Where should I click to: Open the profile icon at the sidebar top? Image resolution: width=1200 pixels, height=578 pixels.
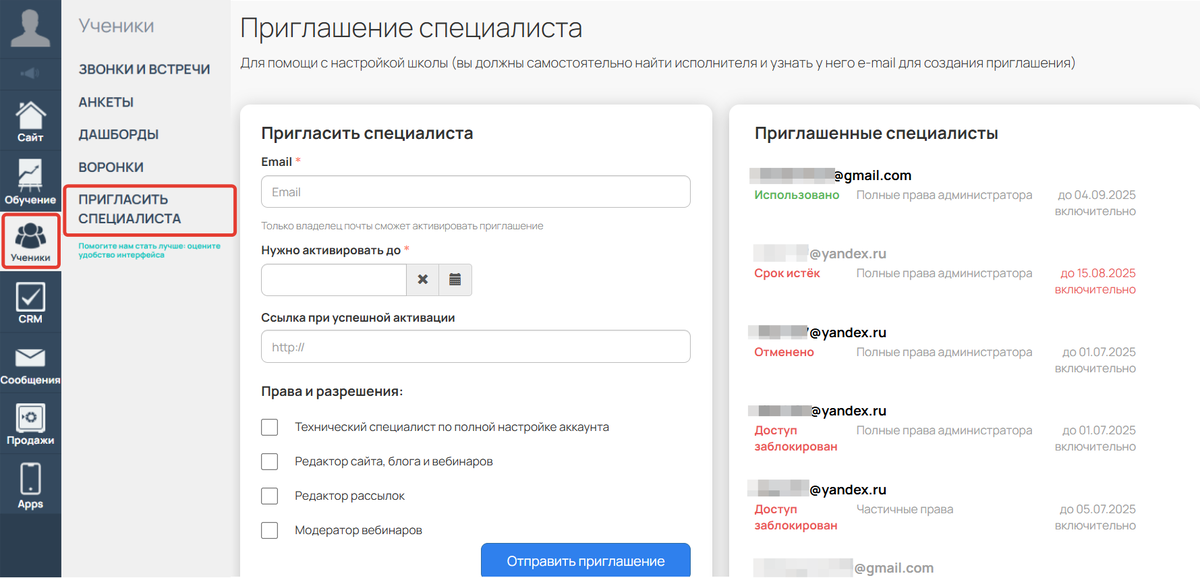(x=29, y=27)
